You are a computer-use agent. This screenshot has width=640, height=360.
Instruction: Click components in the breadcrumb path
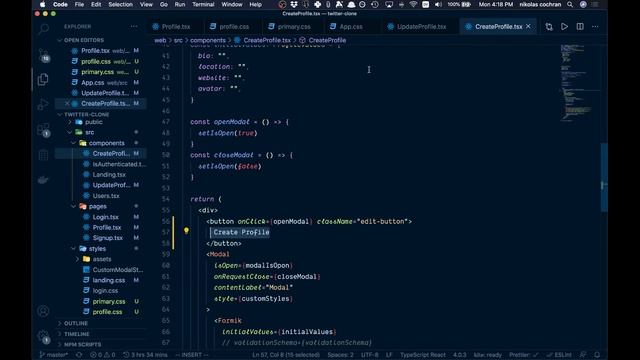208,40
